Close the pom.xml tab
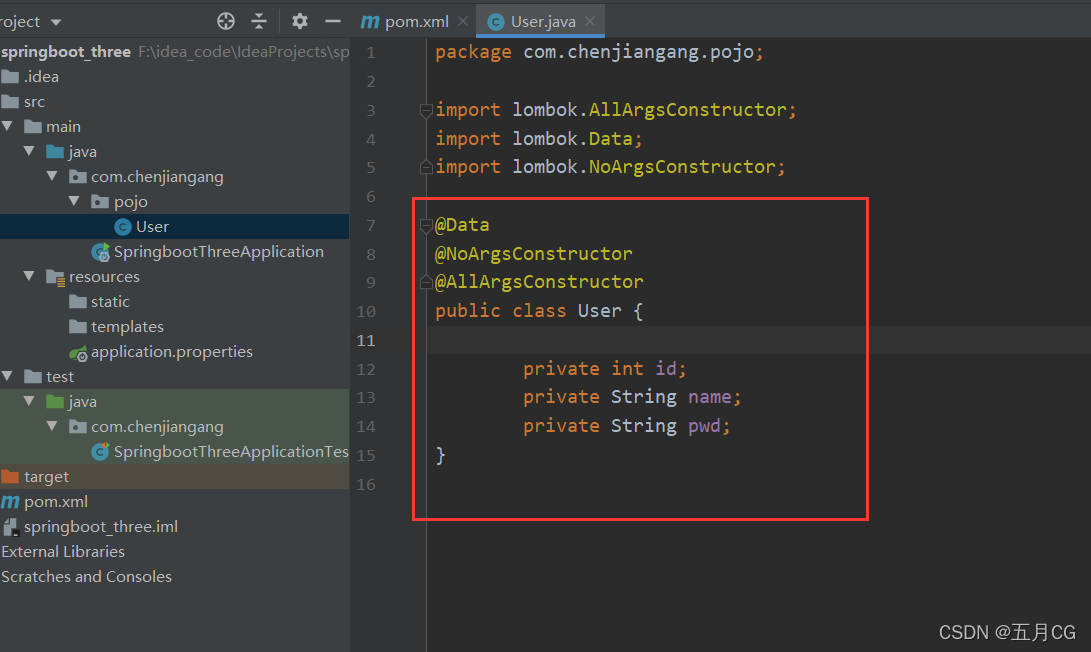Image resolution: width=1091 pixels, height=652 pixels. point(463,22)
